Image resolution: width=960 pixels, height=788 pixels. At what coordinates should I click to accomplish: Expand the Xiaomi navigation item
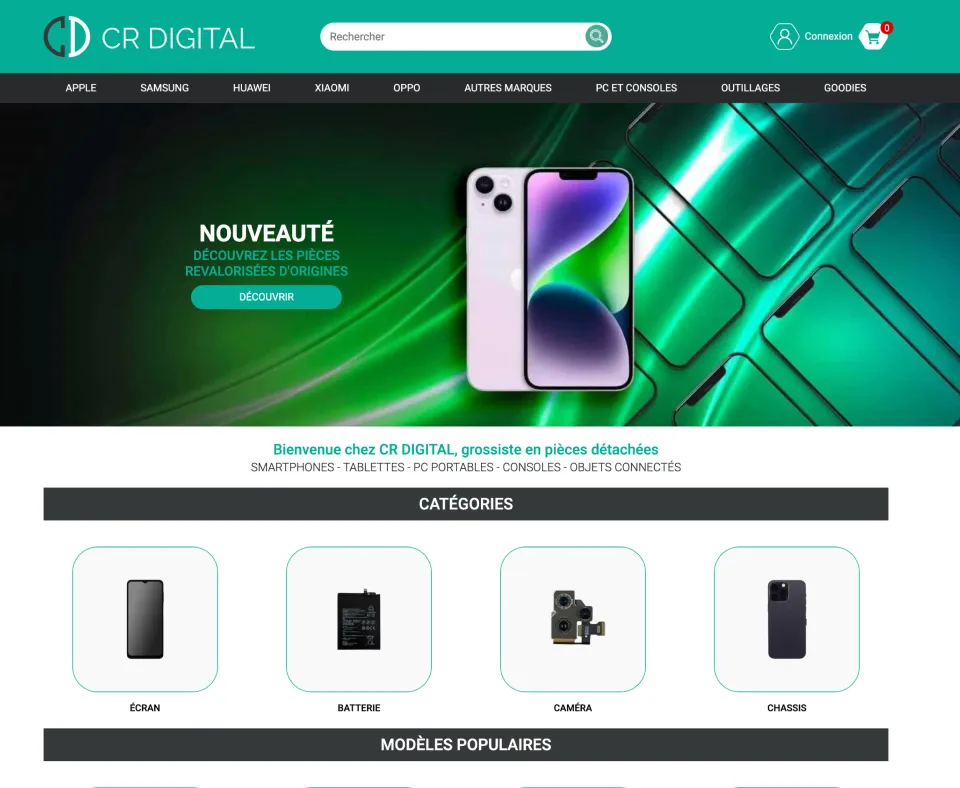pos(332,88)
